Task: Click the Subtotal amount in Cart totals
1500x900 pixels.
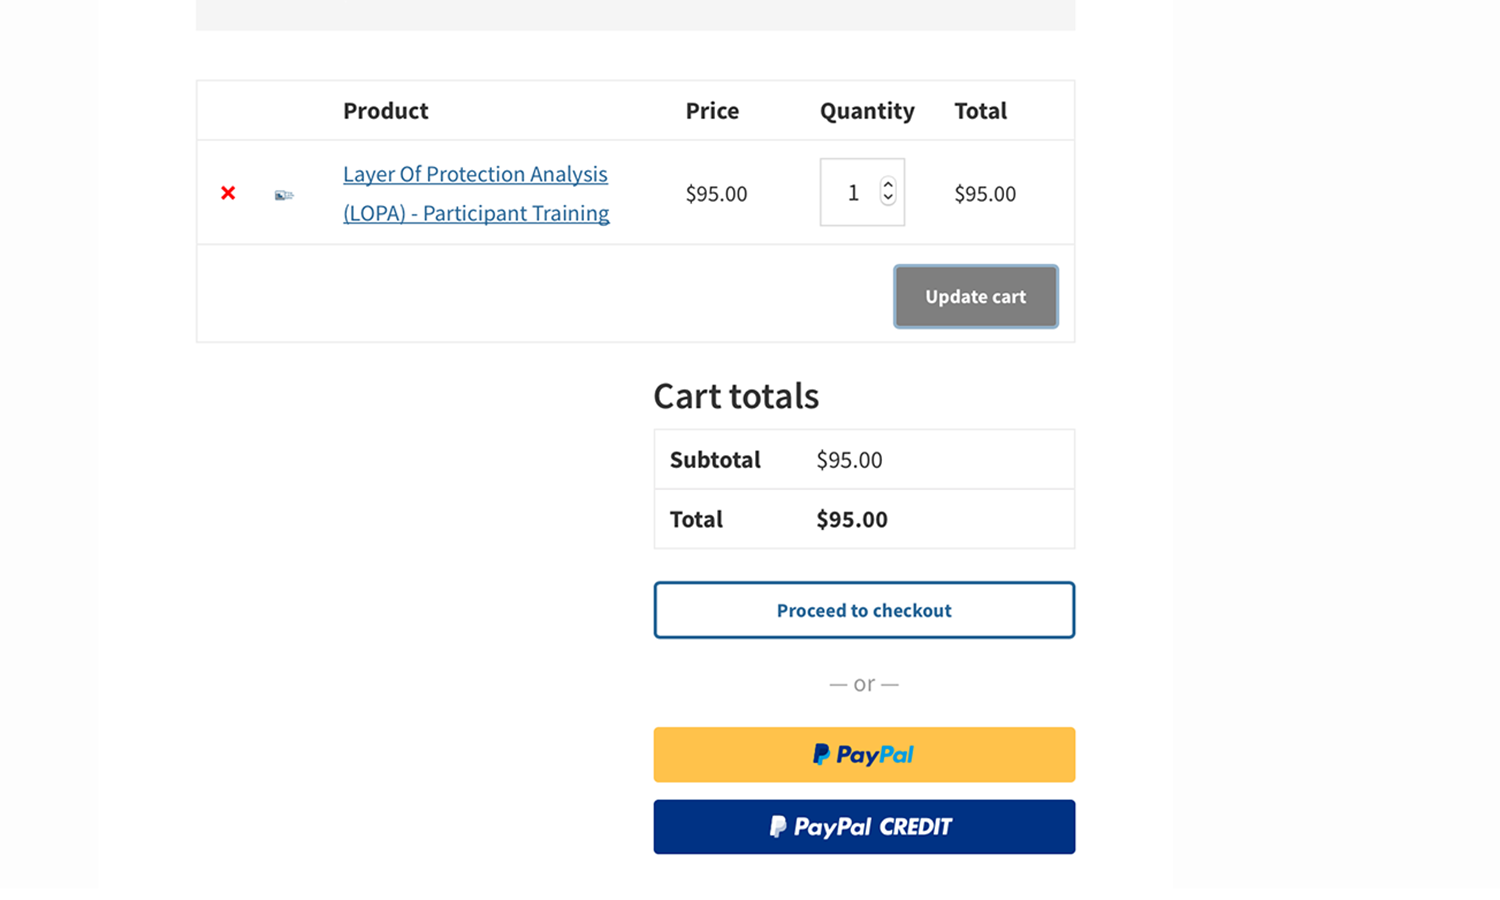Action: (x=849, y=460)
